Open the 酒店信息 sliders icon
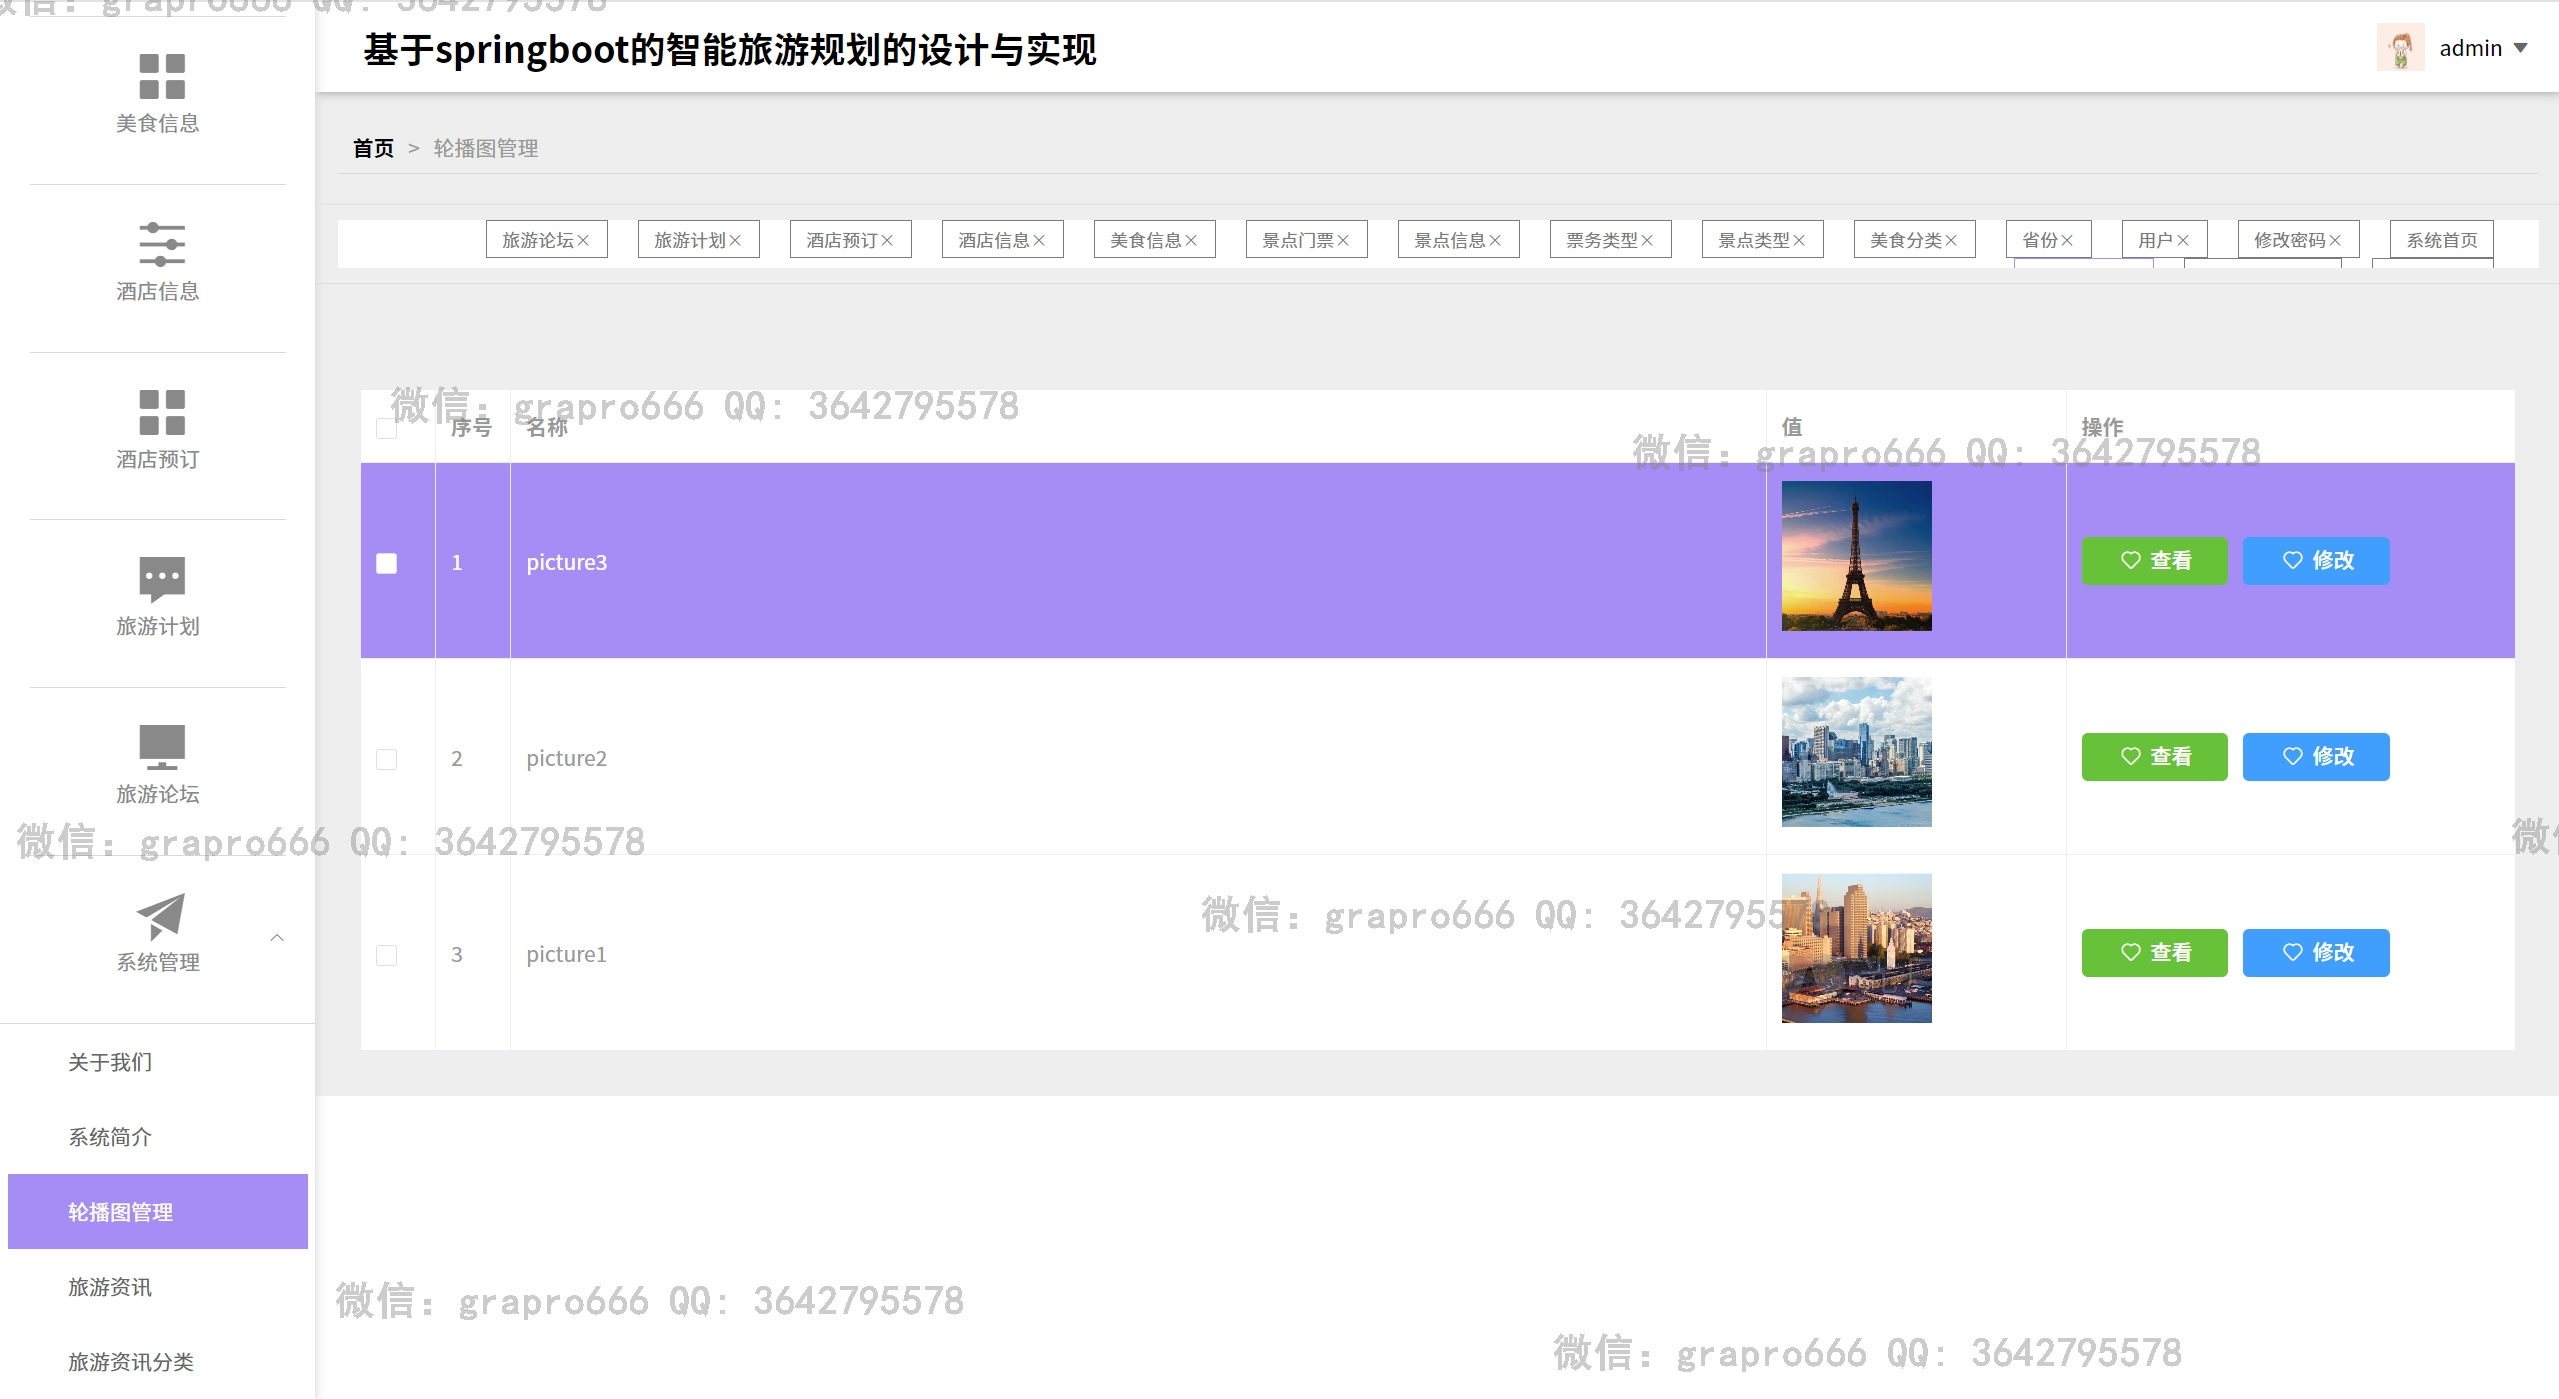This screenshot has width=2559, height=1399. pos(161,244)
